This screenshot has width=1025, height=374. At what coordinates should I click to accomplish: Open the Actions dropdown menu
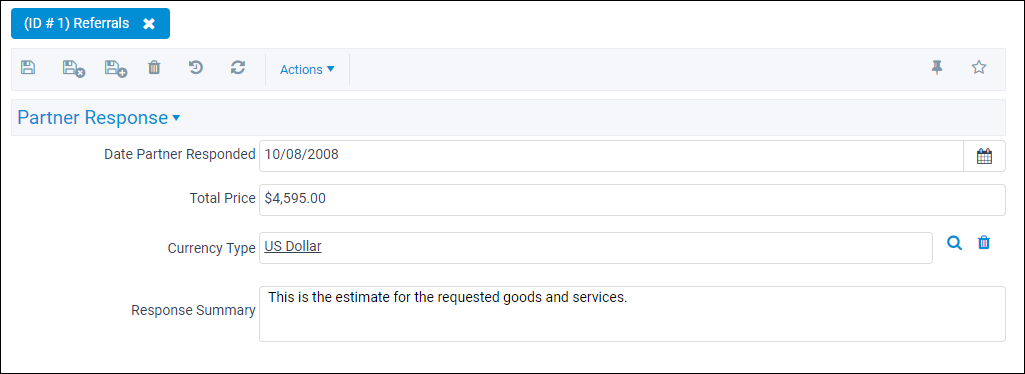tap(307, 69)
